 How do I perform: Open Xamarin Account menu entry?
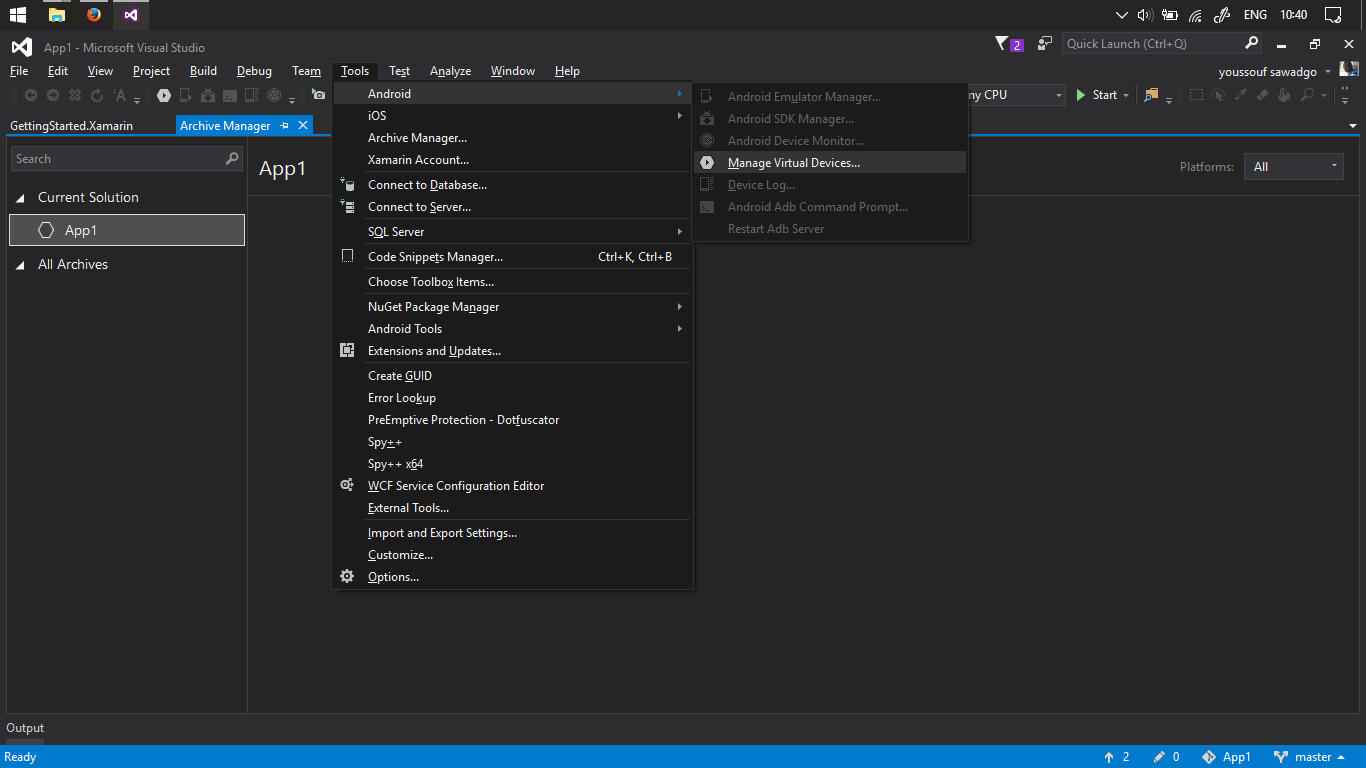[513, 160]
